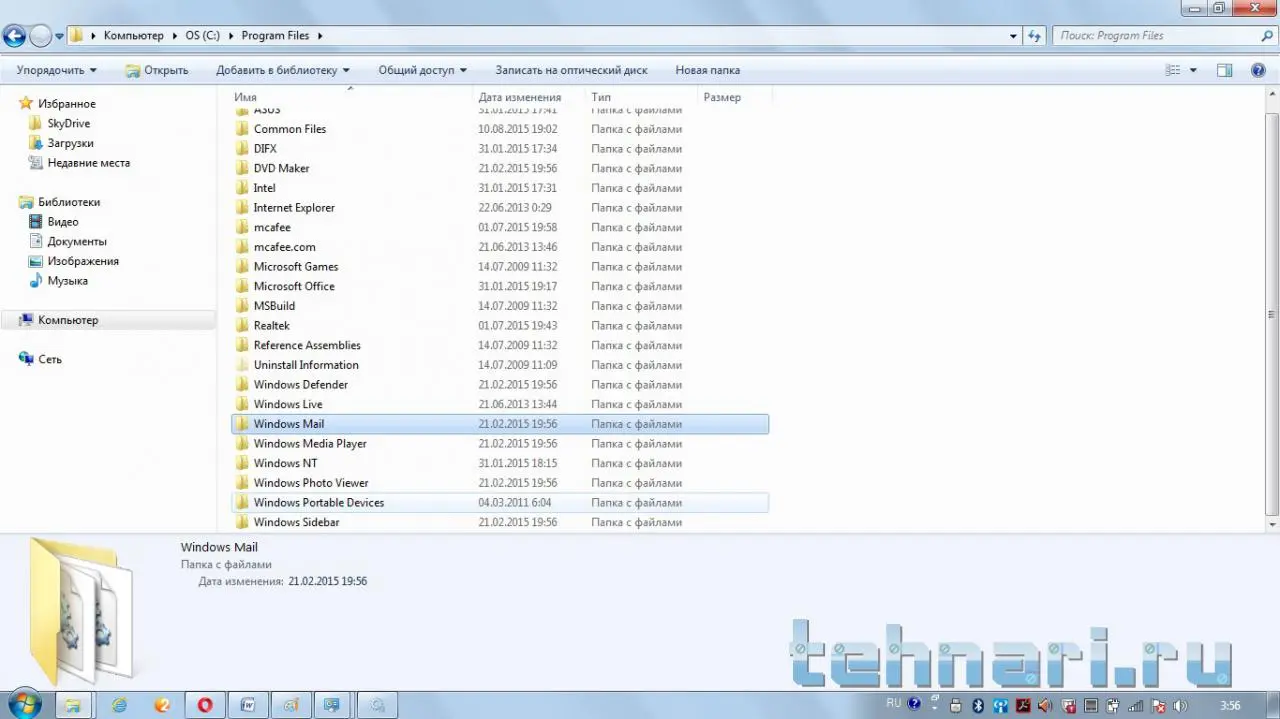This screenshot has width=1280, height=719.
Task: Select the Microsoft Games folder icon
Action: [241, 266]
